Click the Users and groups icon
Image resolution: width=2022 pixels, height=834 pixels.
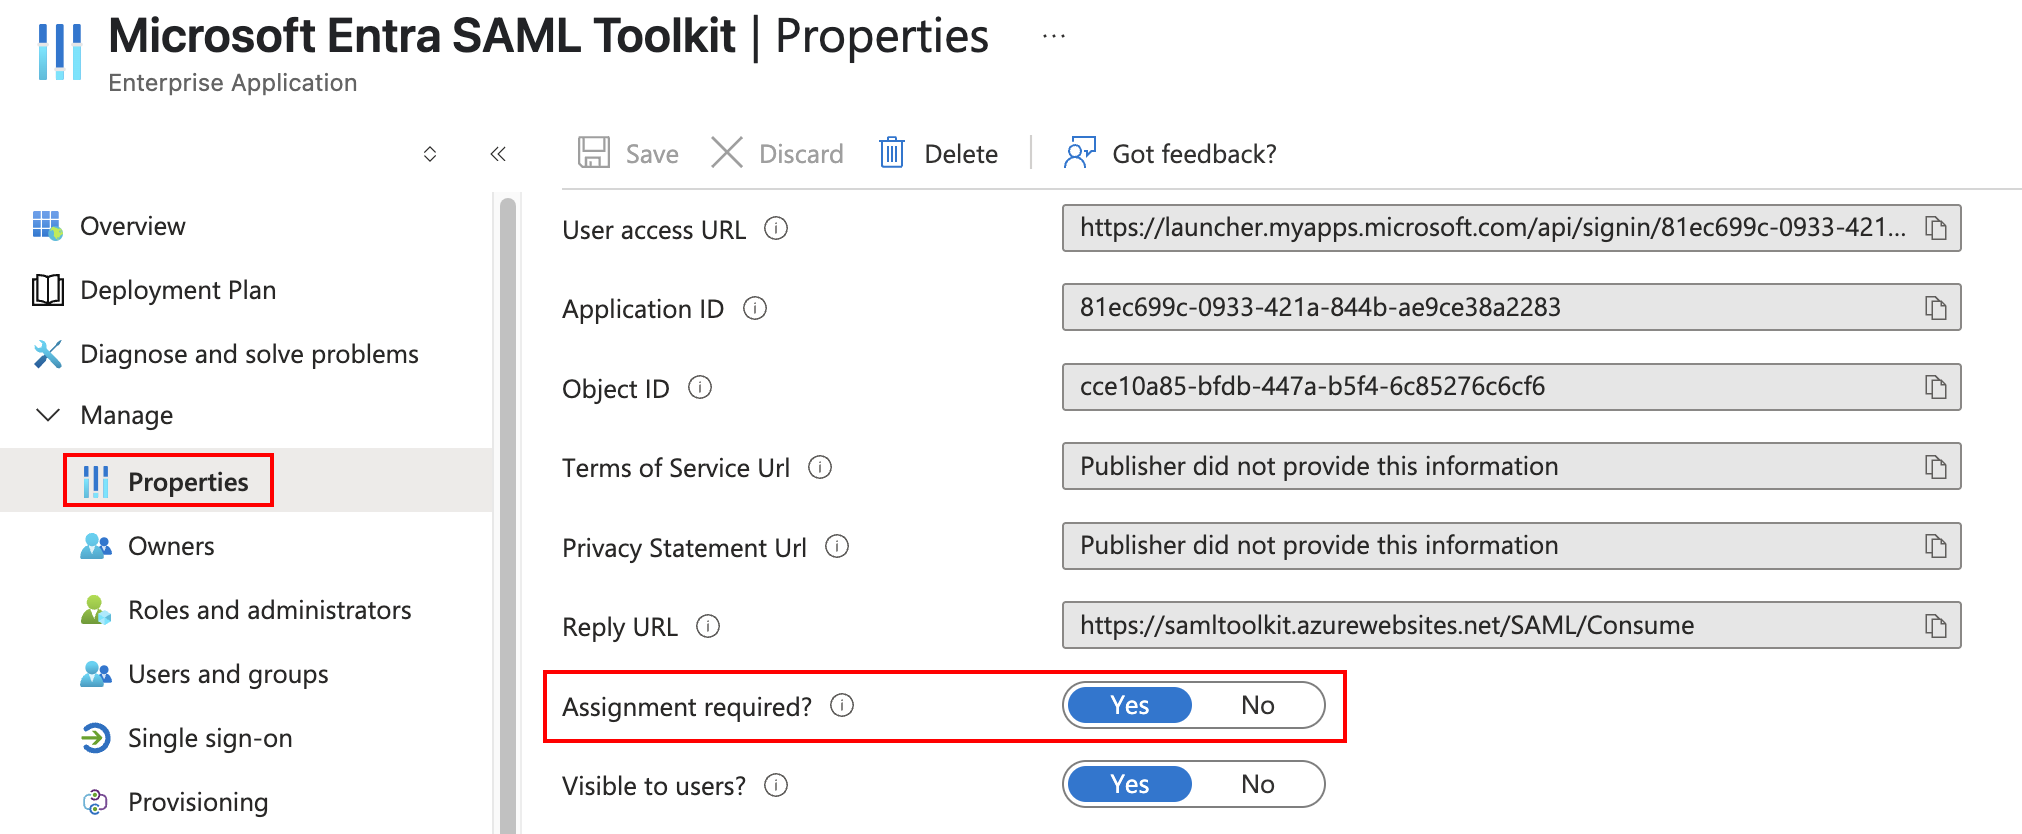point(96,674)
